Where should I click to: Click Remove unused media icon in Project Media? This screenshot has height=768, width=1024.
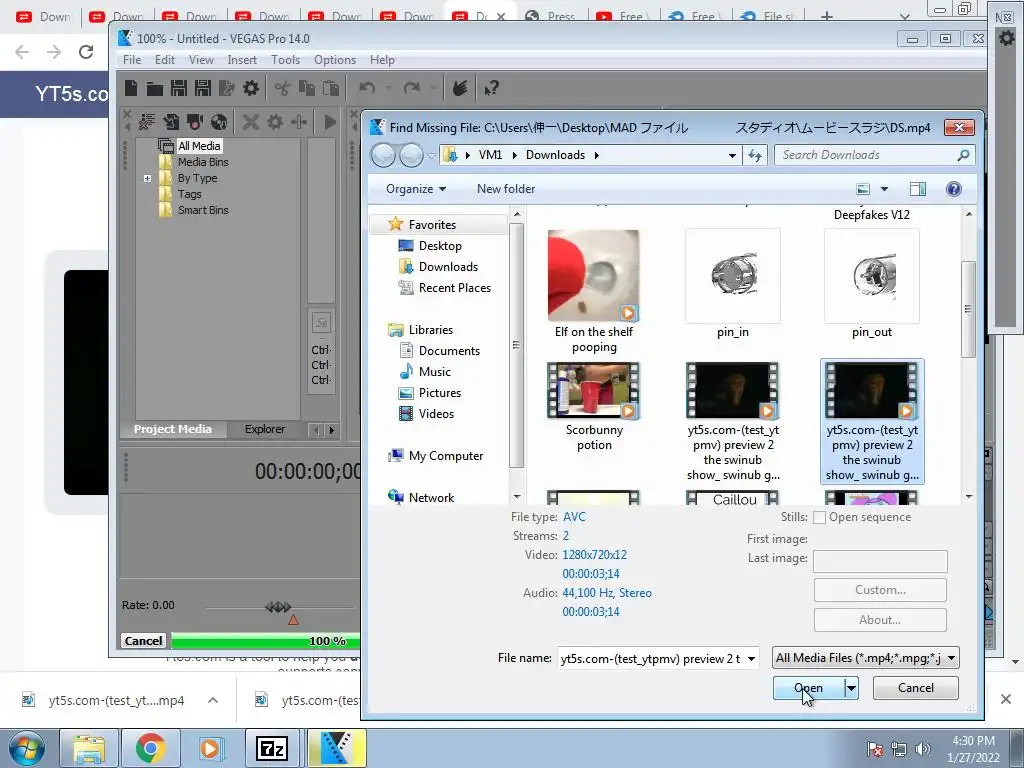click(x=147, y=121)
